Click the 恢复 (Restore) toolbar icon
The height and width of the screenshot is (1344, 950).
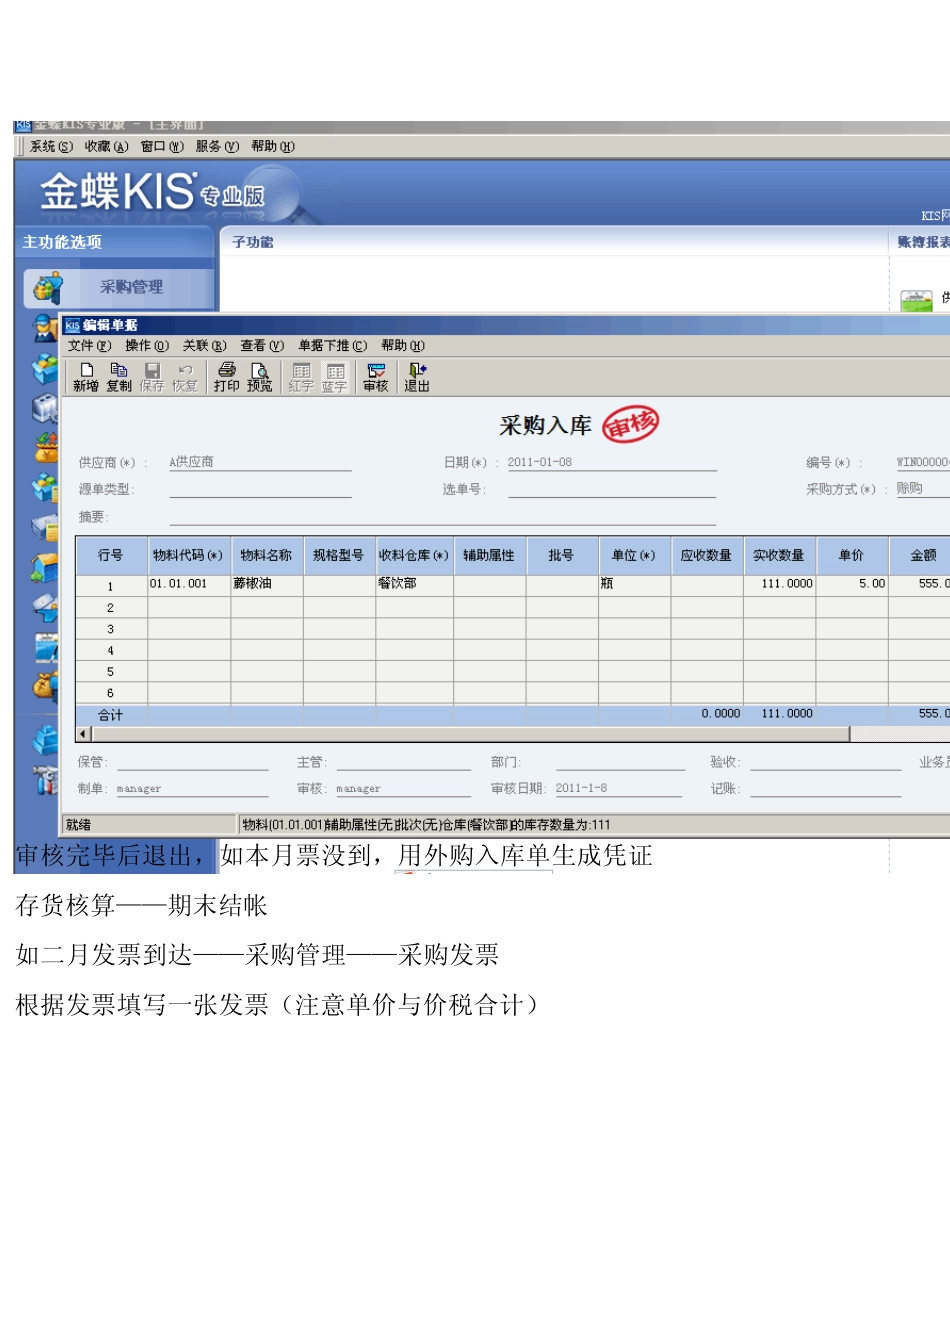point(185,377)
